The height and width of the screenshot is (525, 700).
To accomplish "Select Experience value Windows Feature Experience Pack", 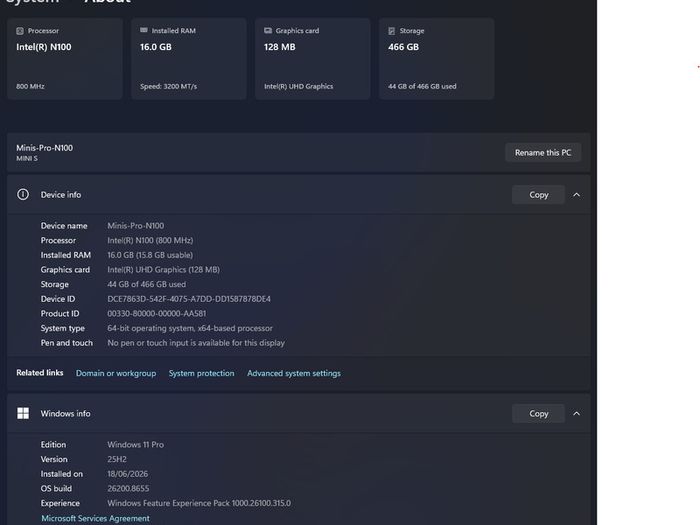I will [199, 503].
